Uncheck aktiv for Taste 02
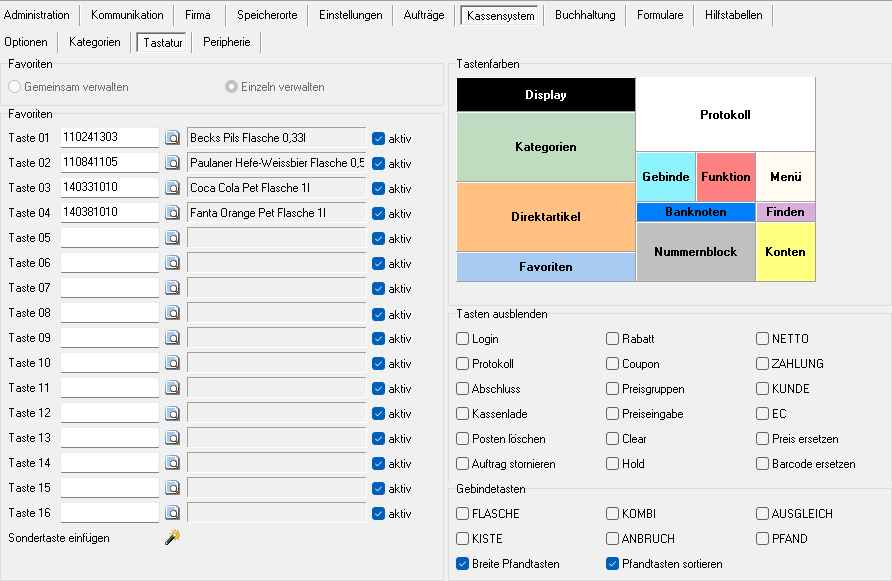 coord(379,163)
